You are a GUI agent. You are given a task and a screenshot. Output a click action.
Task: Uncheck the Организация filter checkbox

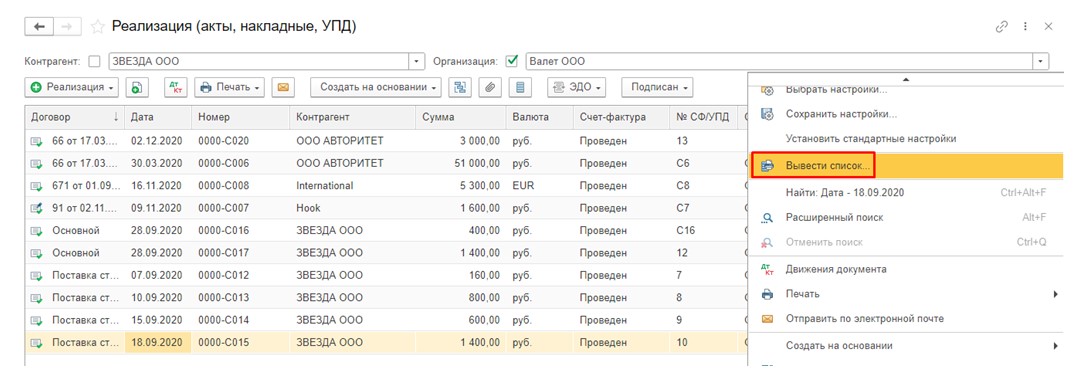[x=511, y=61]
